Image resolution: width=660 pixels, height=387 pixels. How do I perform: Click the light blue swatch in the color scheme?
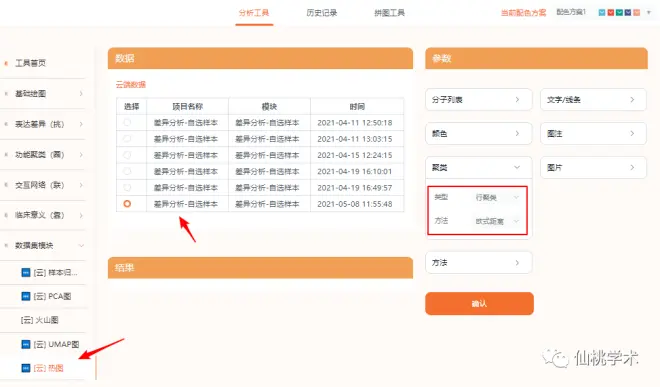pyautogui.click(x=602, y=13)
